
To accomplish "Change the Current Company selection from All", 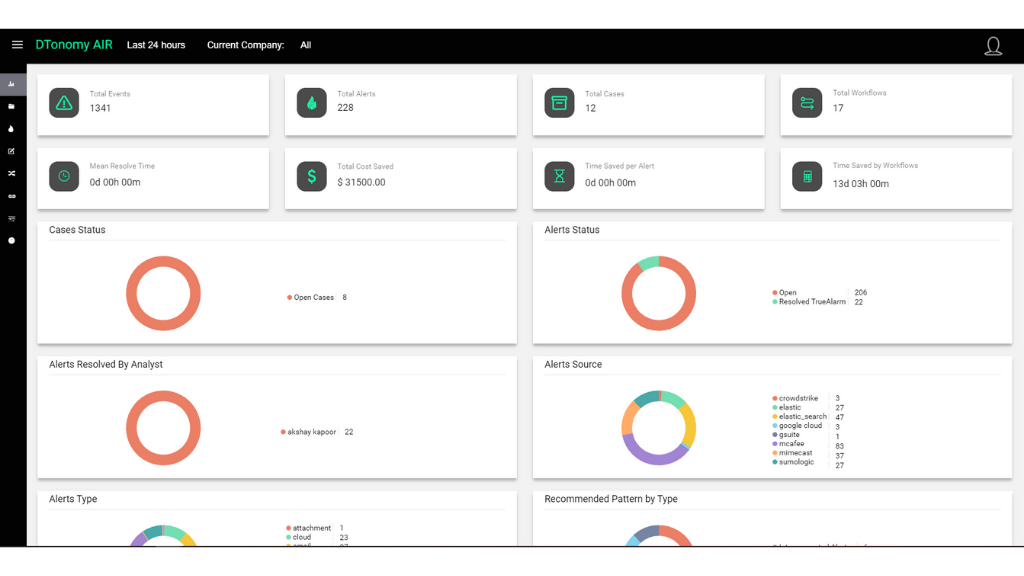I will pos(305,45).
